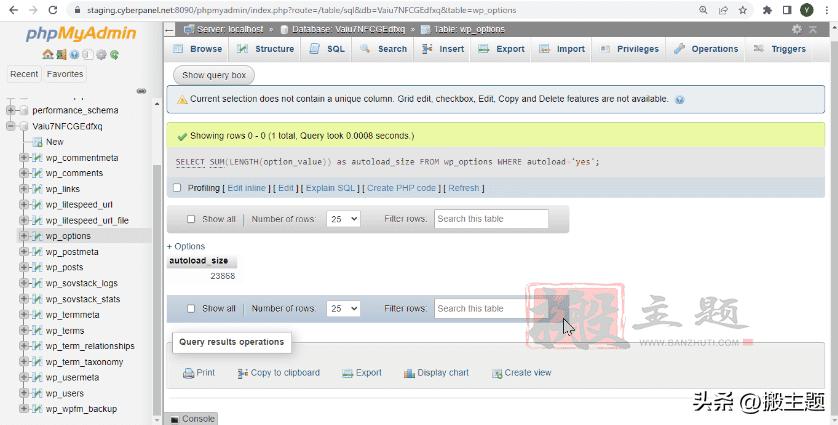Viewport: 838px width, 425px height.
Task: Click the lower Search this table field
Action: pyautogui.click(x=491, y=308)
